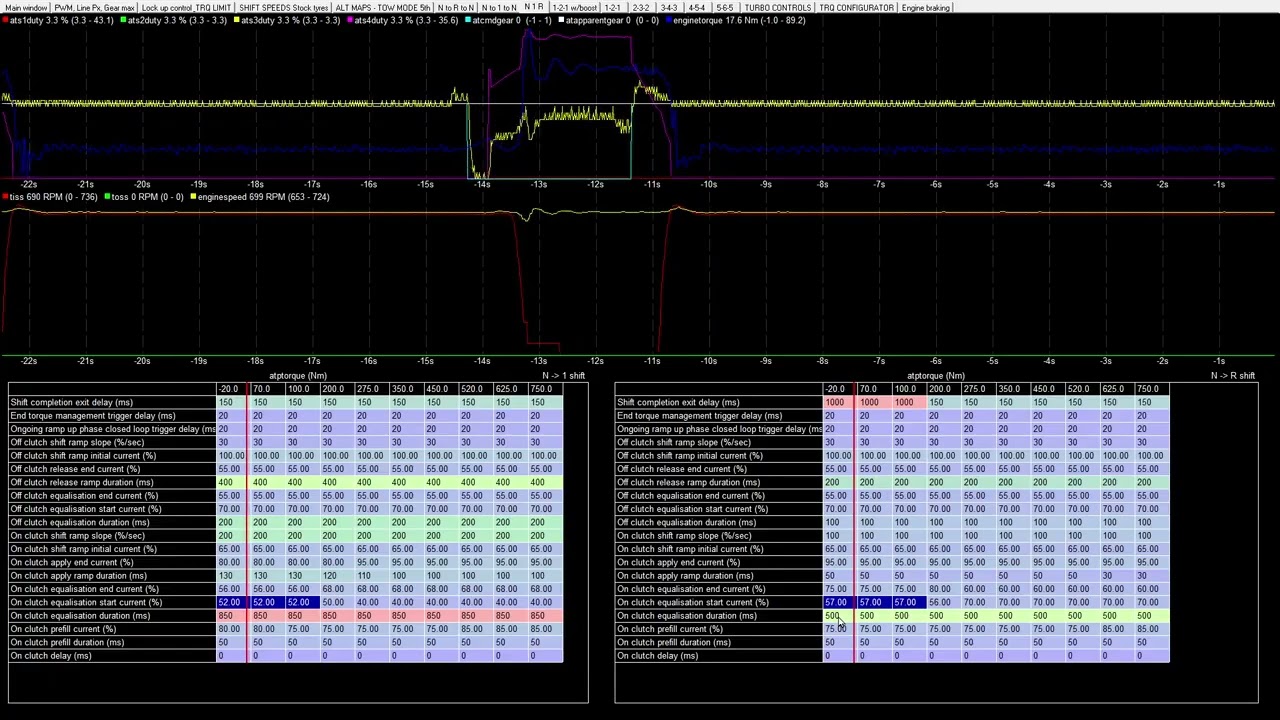Click the green ats2duty legend marker
Viewport: 1280px width, 720px height.
(x=123, y=20)
